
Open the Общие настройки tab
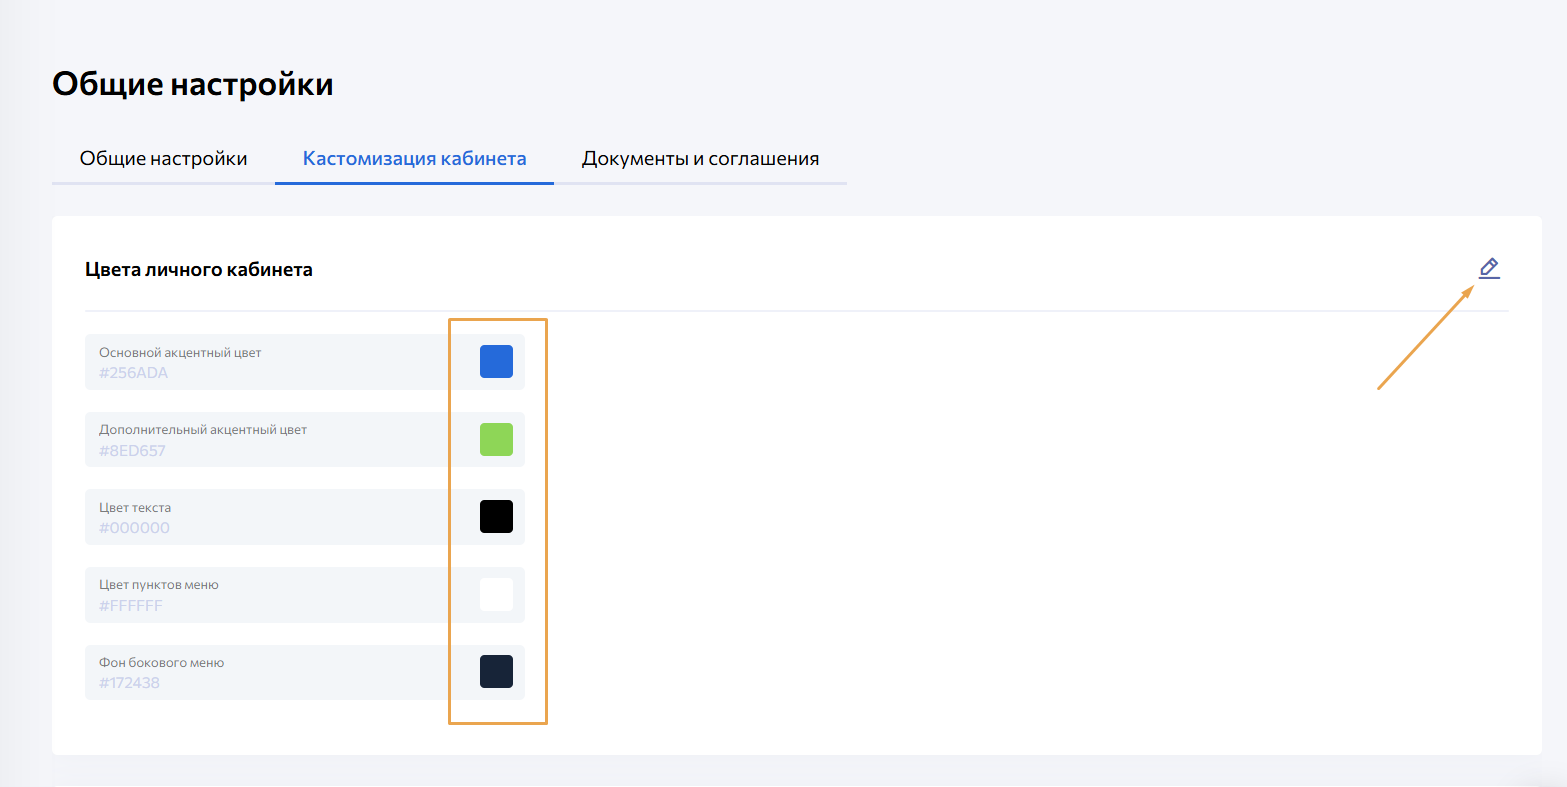163,159
